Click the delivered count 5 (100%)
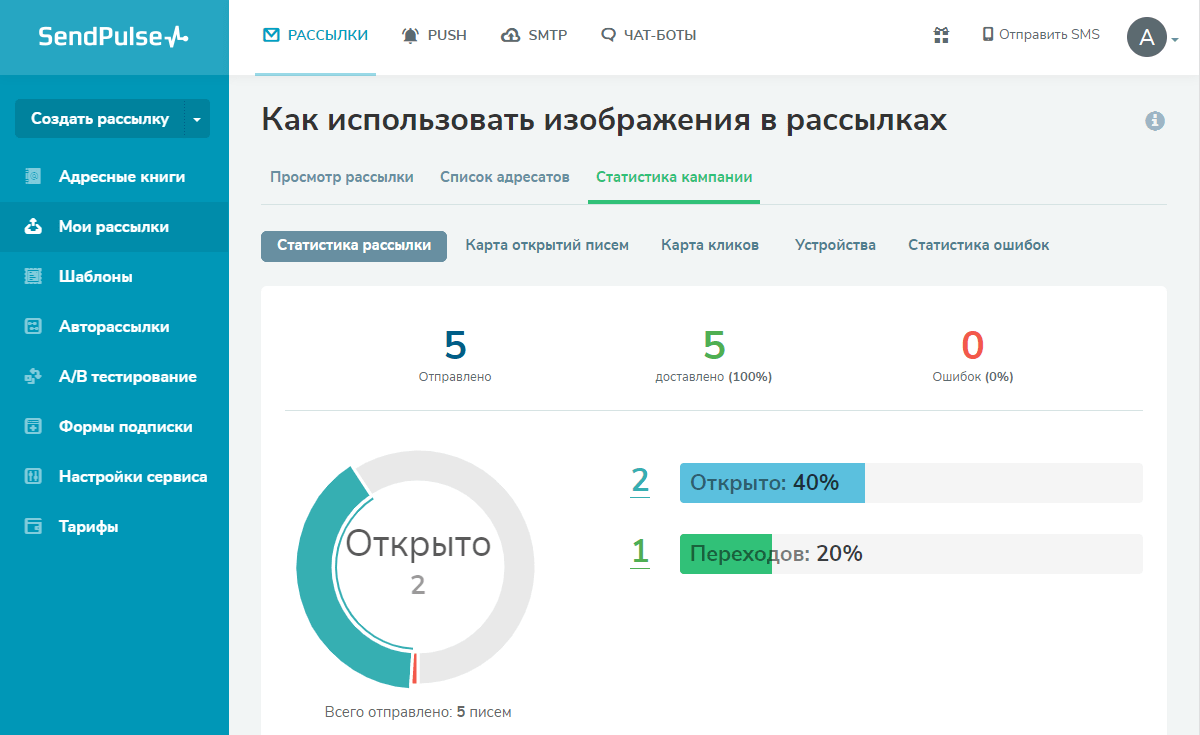The width and height of the screenshot is (1200, 735). coord(713,346)
